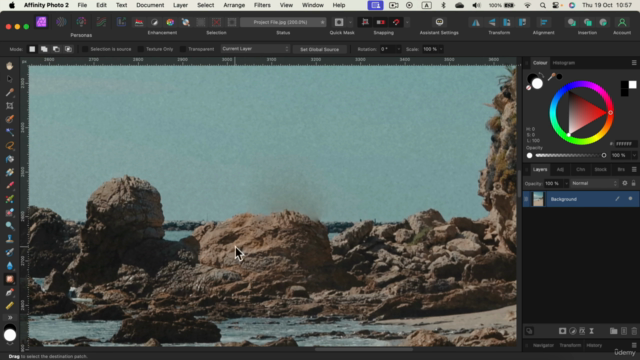The width and height of the screenshot is (640, 360).
Task: Select the Selection Brush tool
Action: (x=10, y=119)
